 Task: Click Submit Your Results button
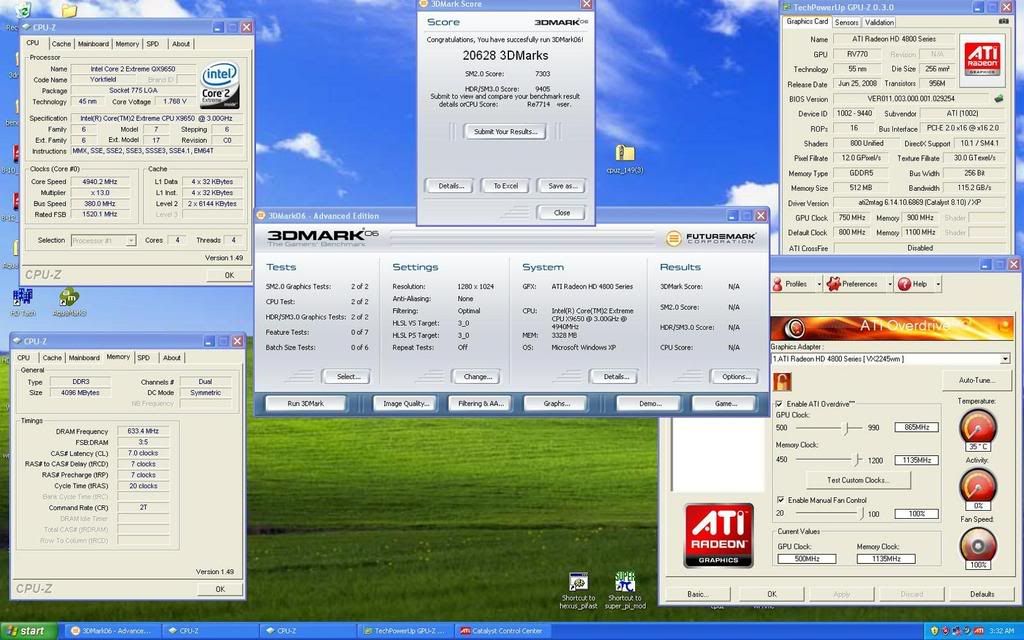point(505,131)
